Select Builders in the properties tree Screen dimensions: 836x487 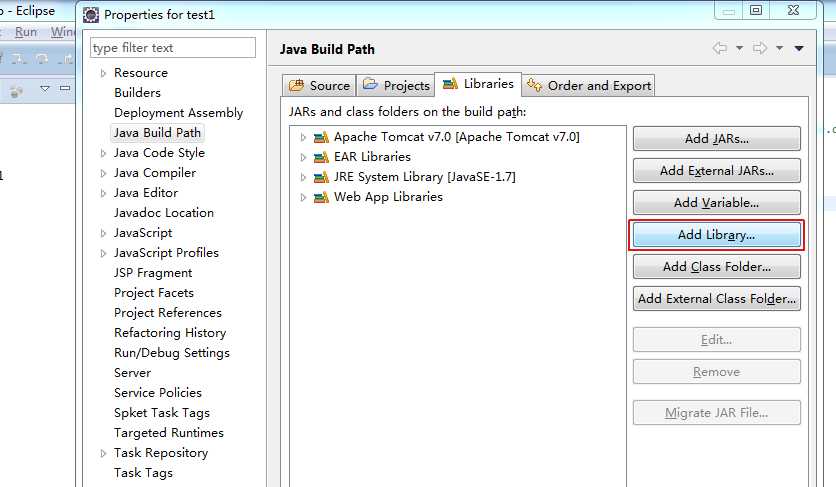(x=137, y=93)
